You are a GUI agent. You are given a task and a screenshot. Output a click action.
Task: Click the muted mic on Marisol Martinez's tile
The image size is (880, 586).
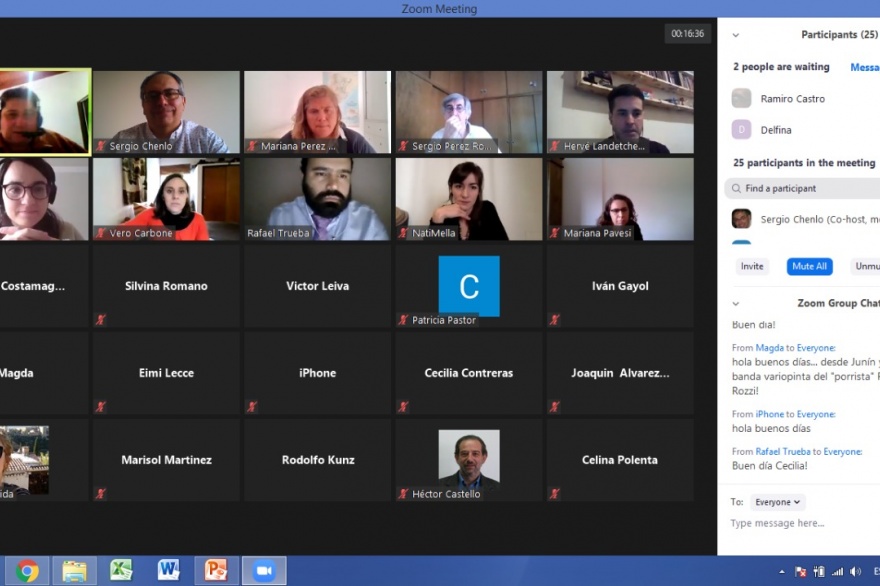tap(101, 494)
